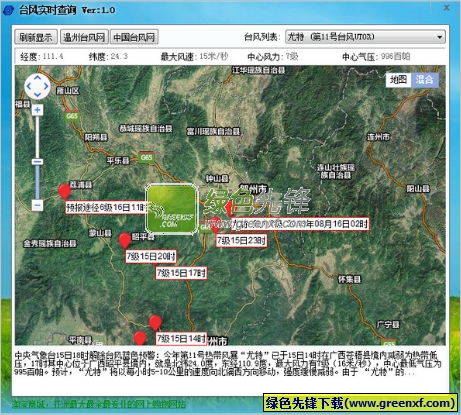
Task: Pan the map left with the left arrow
Action: (29, 86)
